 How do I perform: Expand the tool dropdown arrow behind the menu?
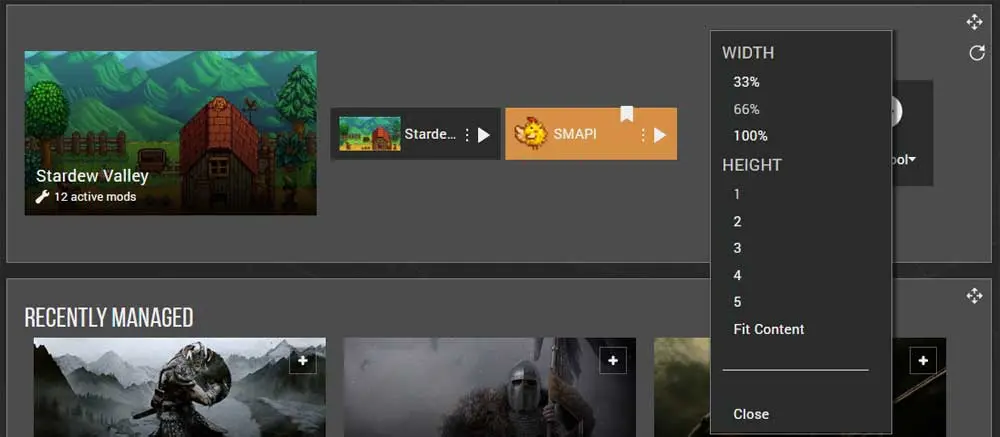pos(912,159)
